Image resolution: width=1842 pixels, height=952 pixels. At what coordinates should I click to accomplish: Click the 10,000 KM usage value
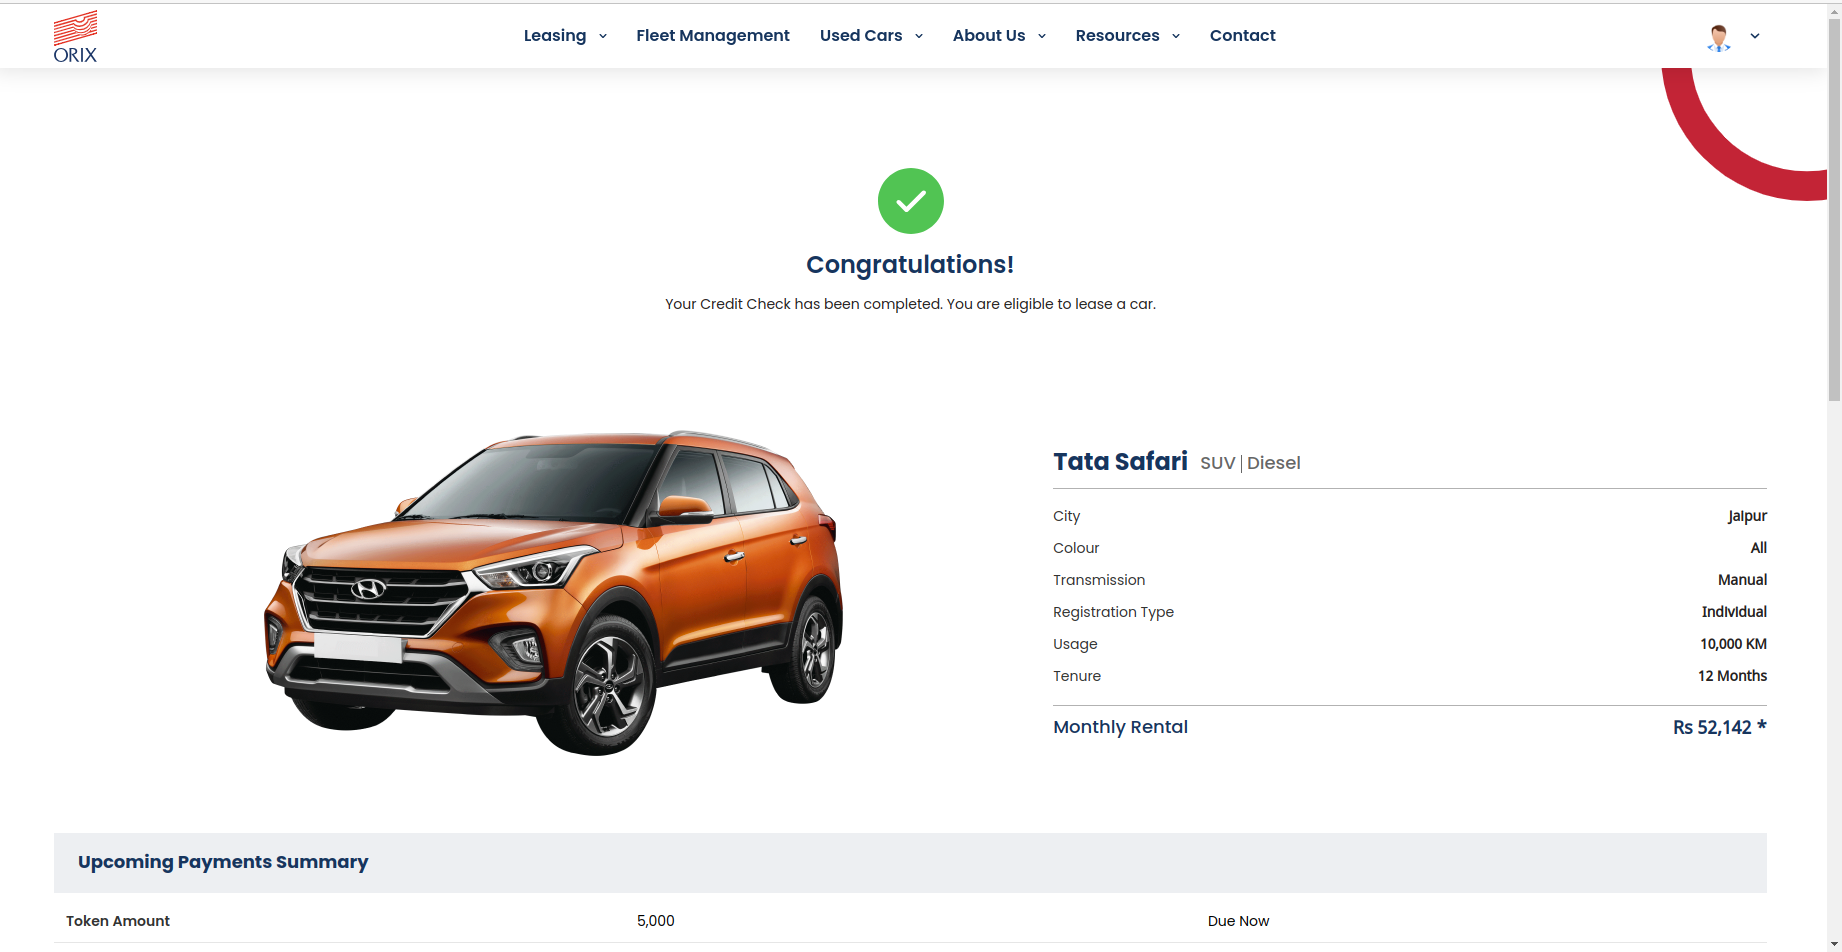click(1733, 644)
